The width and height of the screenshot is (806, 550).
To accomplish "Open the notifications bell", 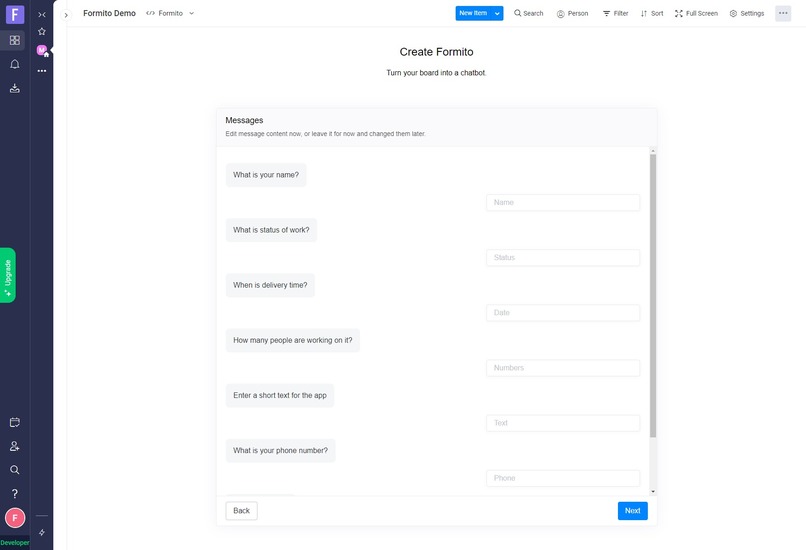I will pyautogui.click(x=14, y=64).
